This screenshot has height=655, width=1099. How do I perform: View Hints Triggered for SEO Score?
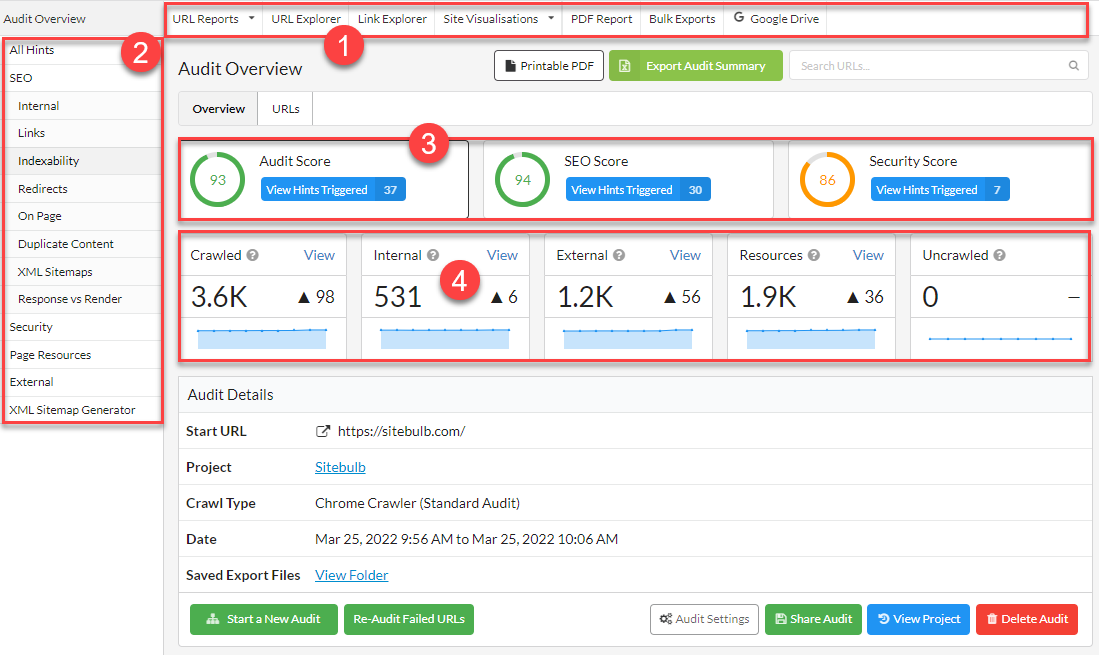pyautogui.click(x=638, y=190)
